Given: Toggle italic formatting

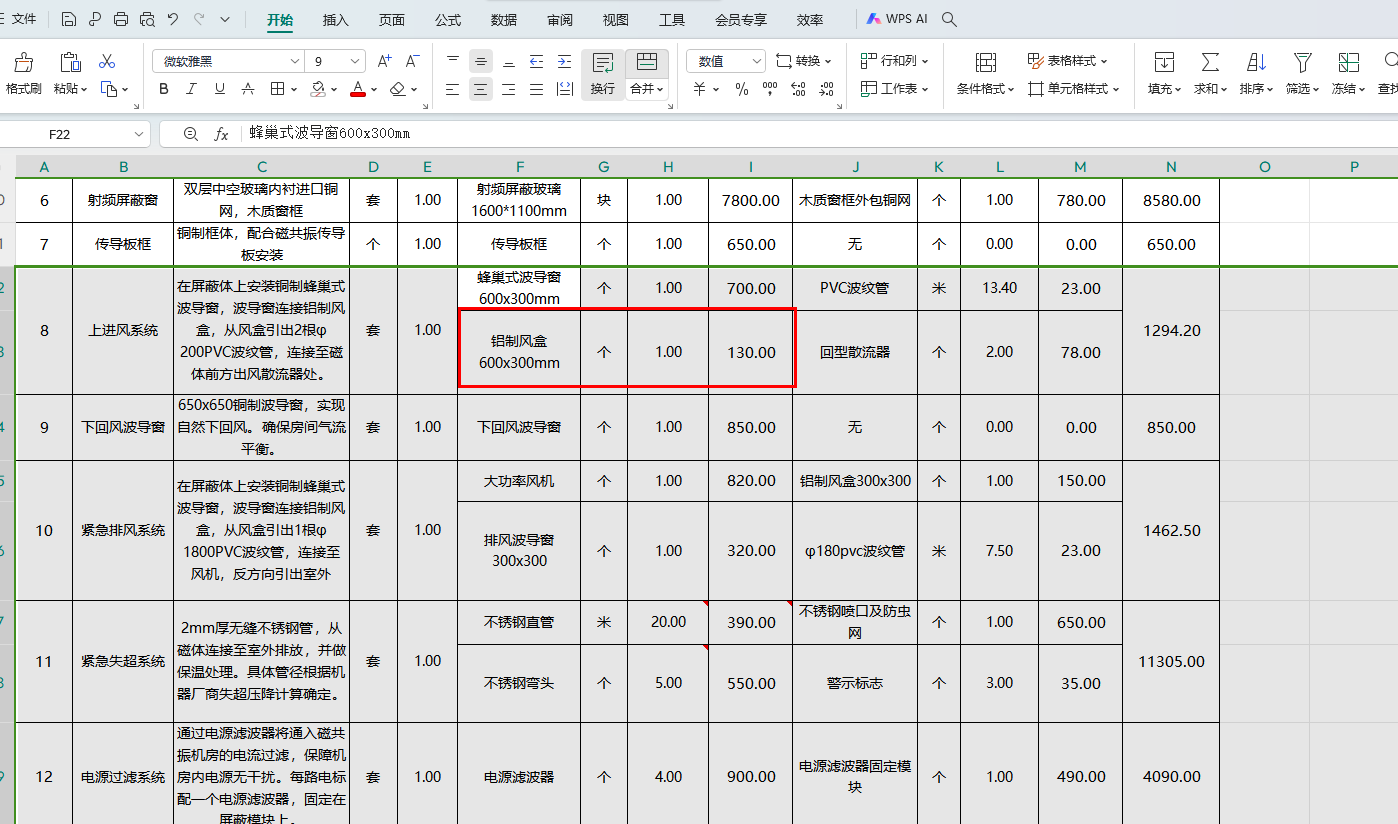Looking at the screenshot, I should tap(192, 89).
